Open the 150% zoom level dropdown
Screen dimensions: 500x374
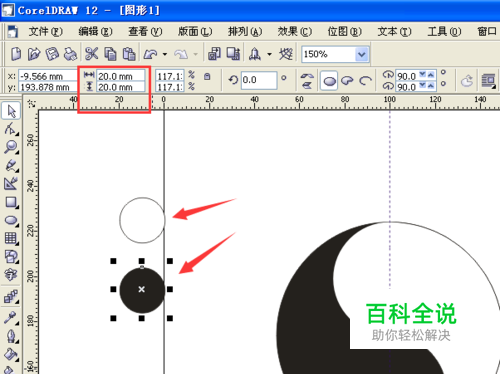pyautogui.click(x=362, y=54)
